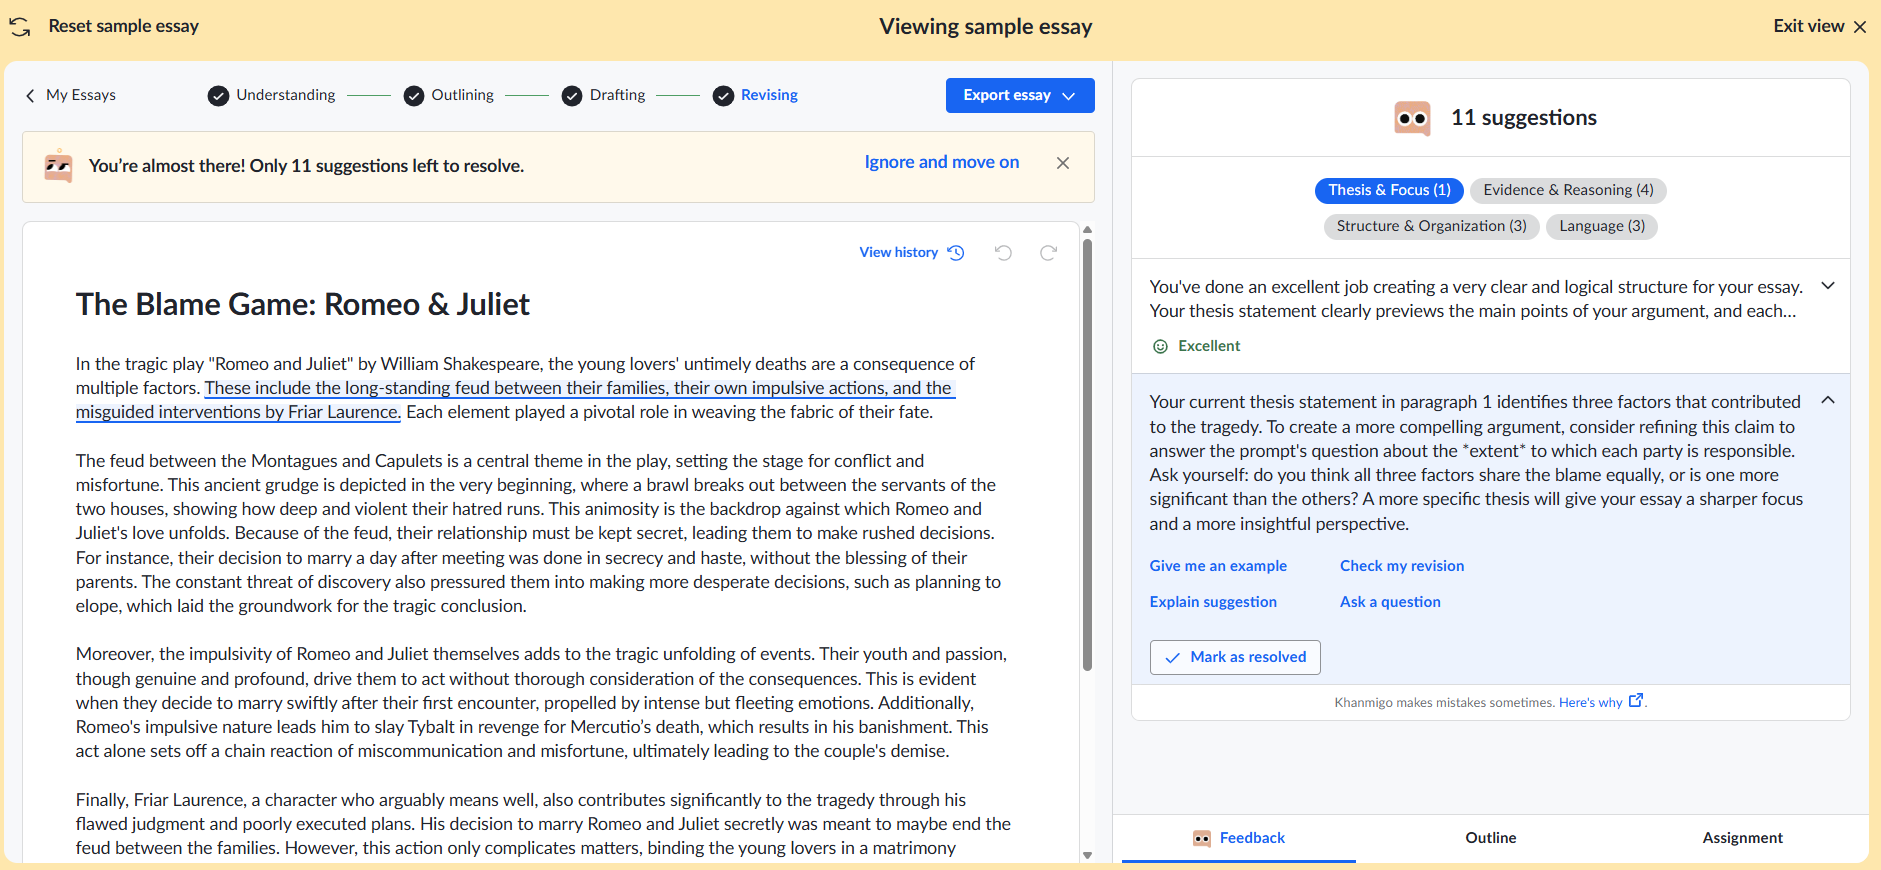Image resolution: width=1881 pixels, height=870 pixels.
Task: Open View history
Action: pos(911,252)
